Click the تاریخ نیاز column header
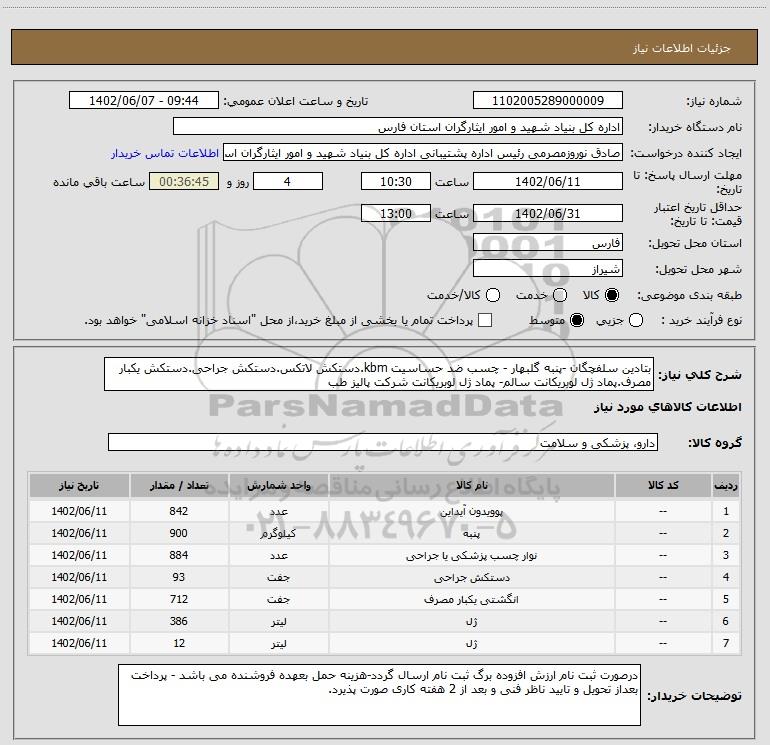Image resolution: width=770 pixels, height=745 pixels. tap(79, 485)
